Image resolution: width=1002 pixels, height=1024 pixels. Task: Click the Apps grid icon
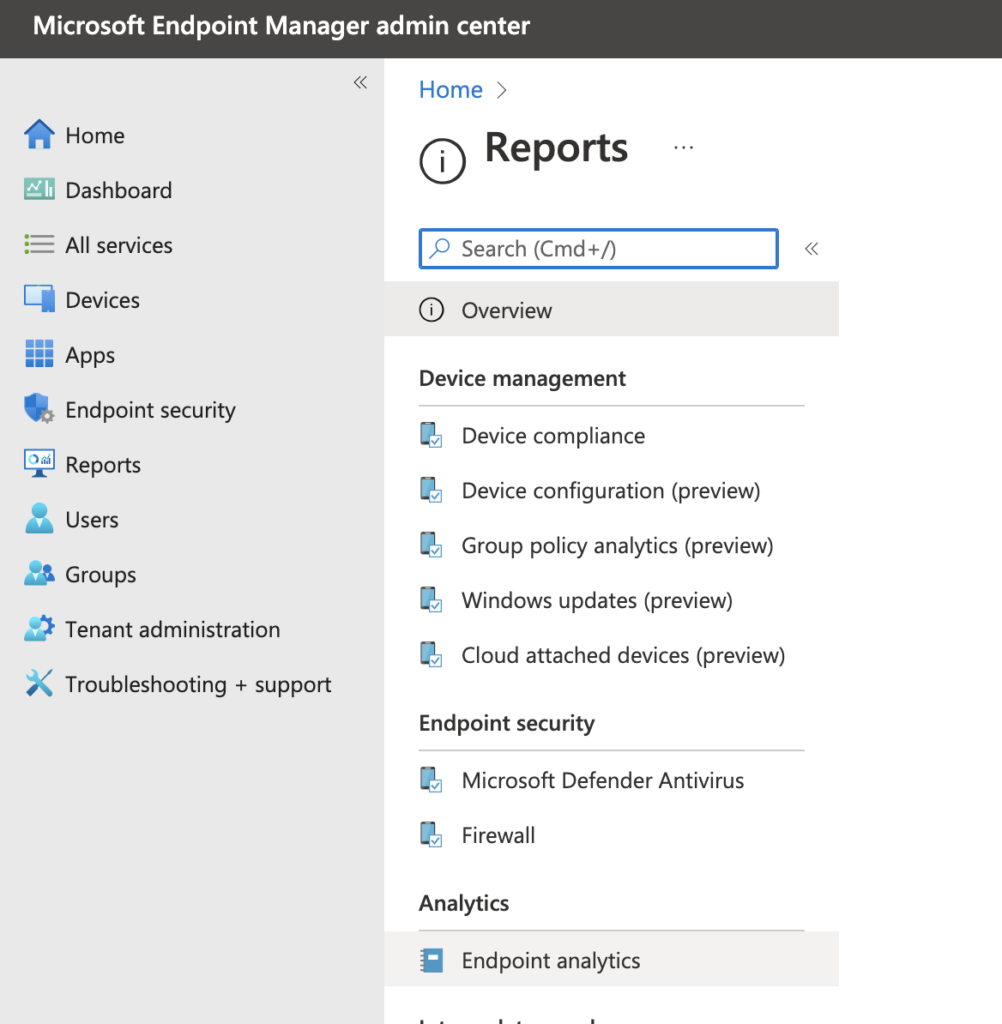click(x=39, y=354)
